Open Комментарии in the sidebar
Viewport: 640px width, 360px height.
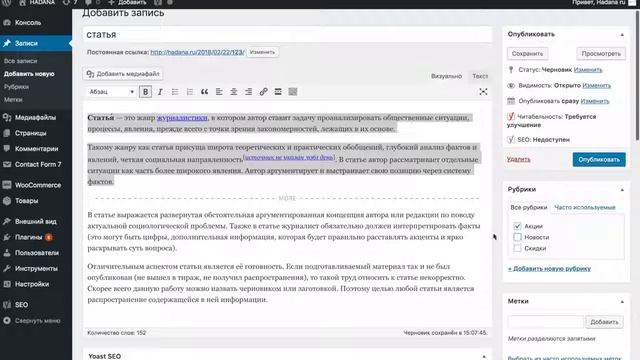pyautogui.click(x=36, y=149)
